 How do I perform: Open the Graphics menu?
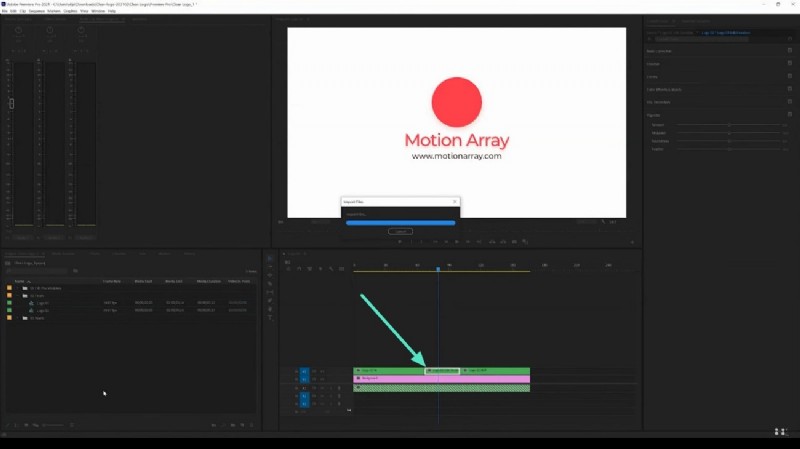[70, 11]
